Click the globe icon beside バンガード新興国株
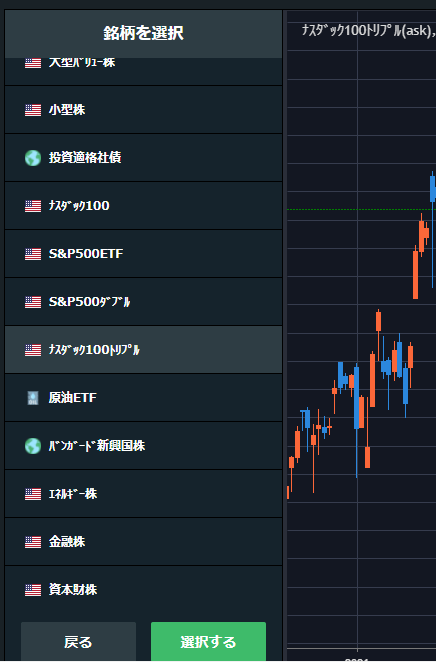 click(x=33, y=446)
